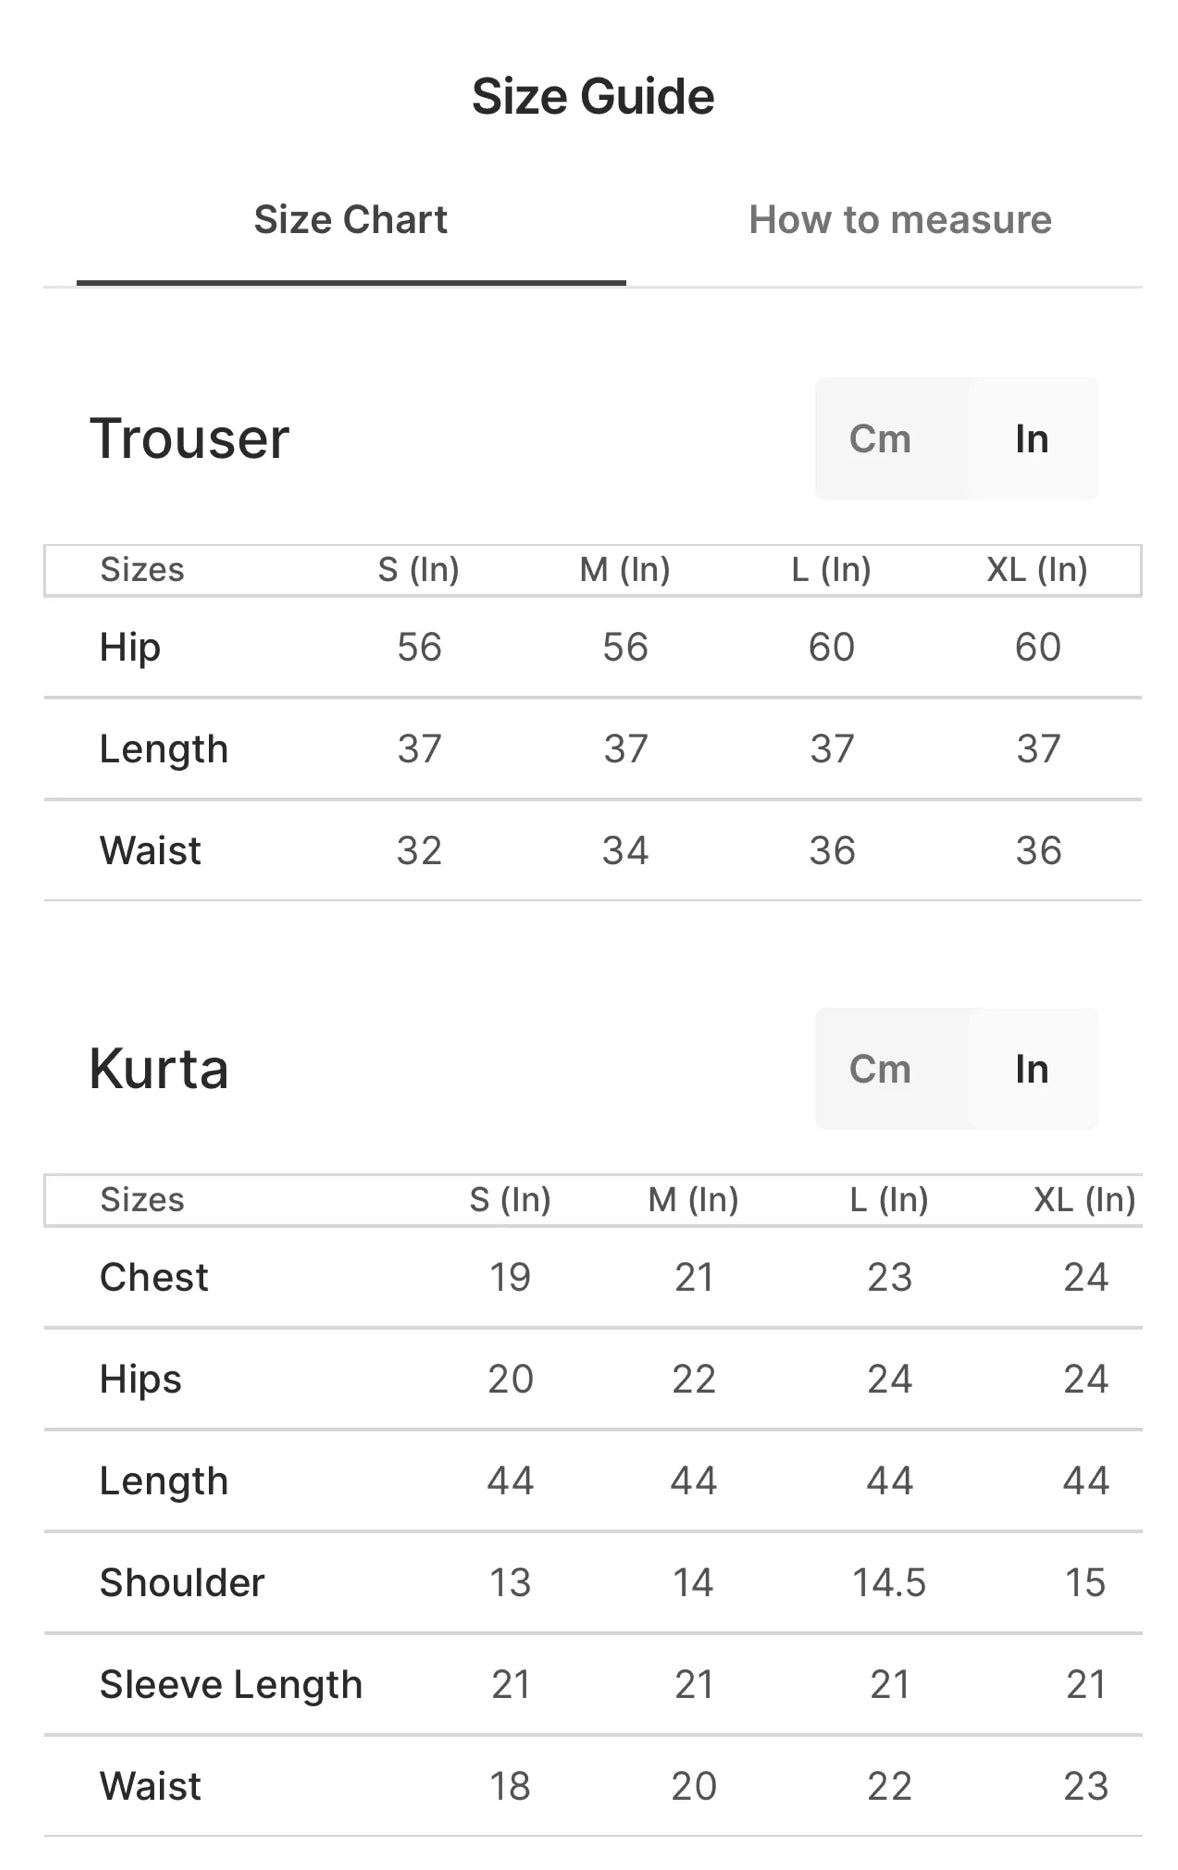Click the Shoulder row label in Kurta table
Image resolution: width=1178 pixels, height=1870 pixels.
(182, 1583)
